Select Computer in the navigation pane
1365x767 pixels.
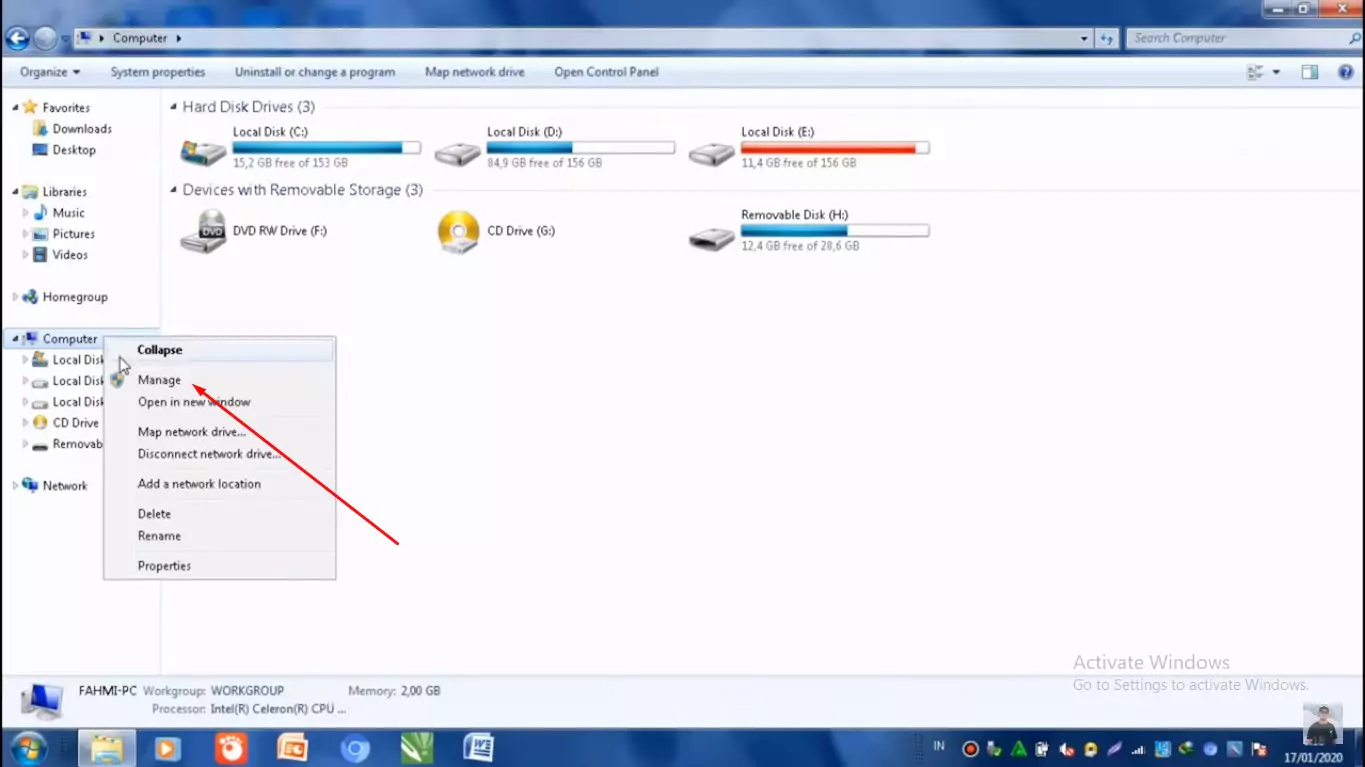[x=70, y=339]
